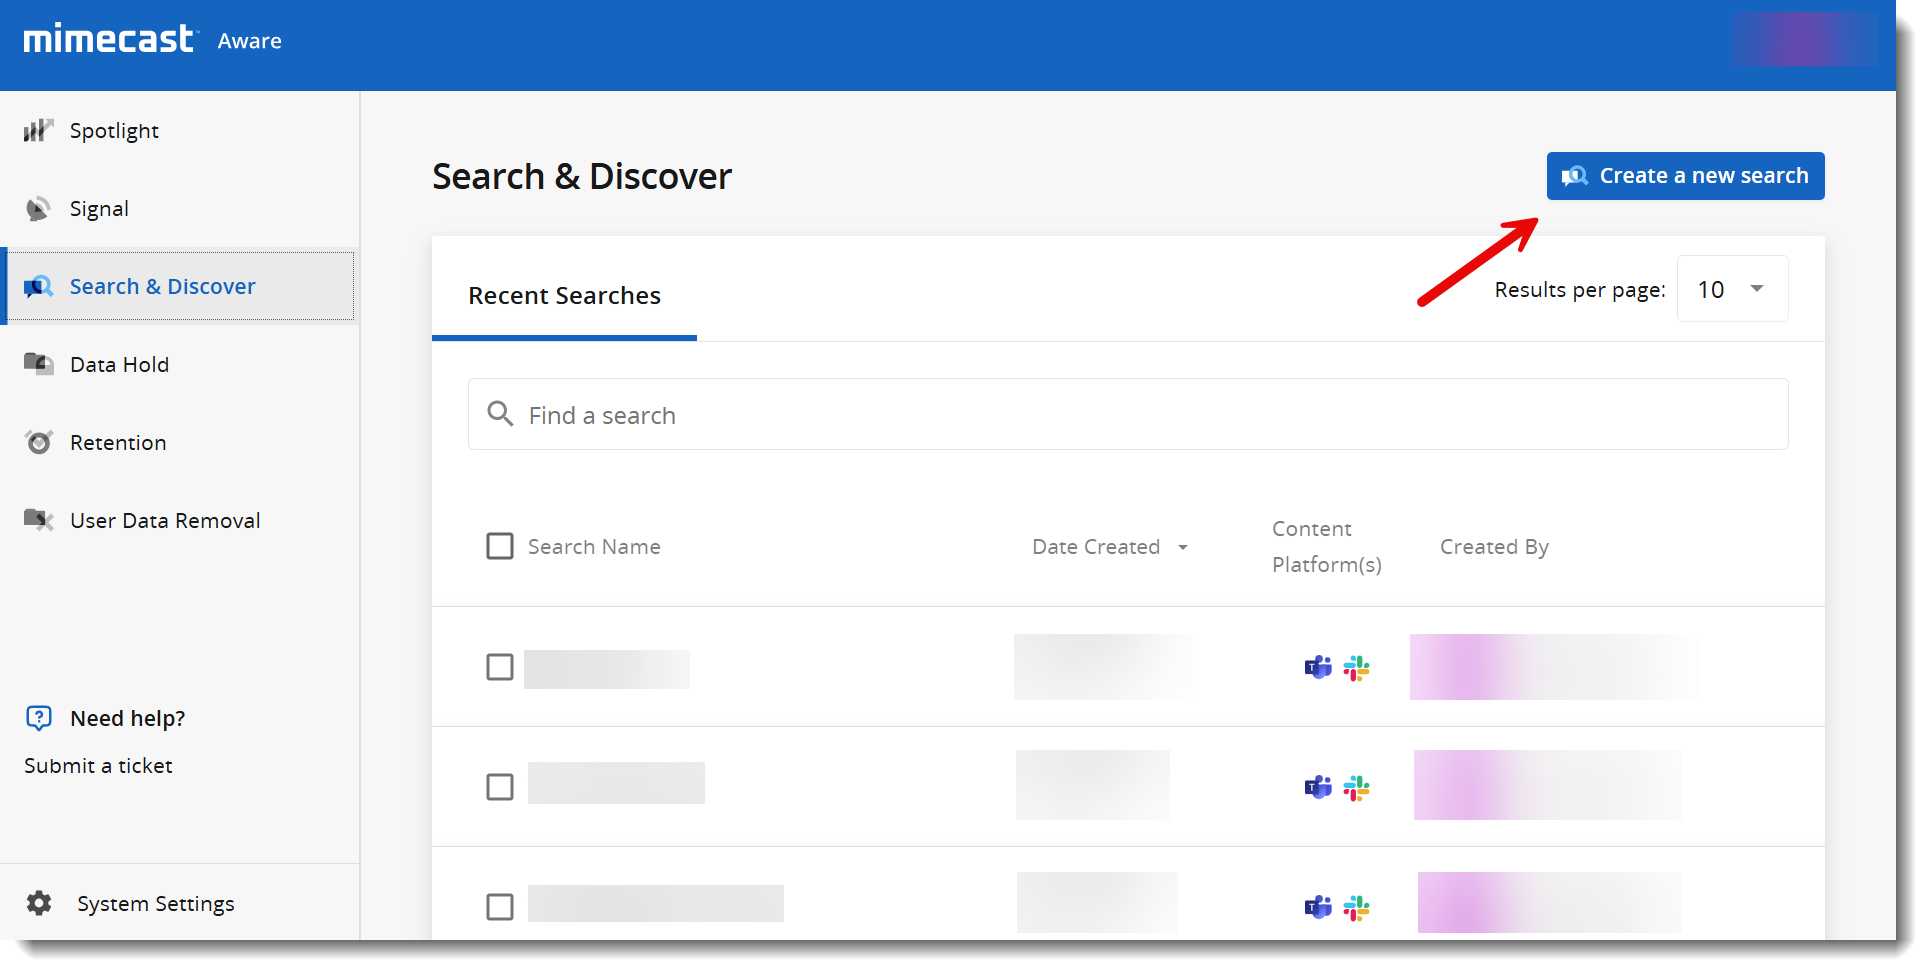Click the Spotlight chart icon in sidebar
1930x974 pixels.
(x=38, y=131)
